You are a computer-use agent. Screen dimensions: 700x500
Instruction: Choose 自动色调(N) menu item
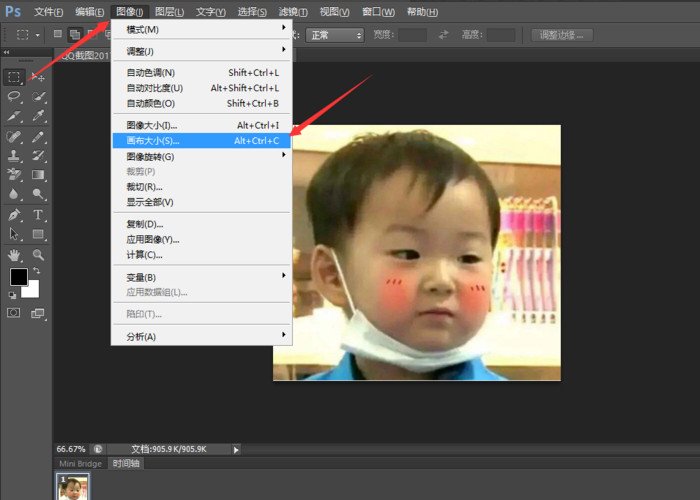coord(201,72)
